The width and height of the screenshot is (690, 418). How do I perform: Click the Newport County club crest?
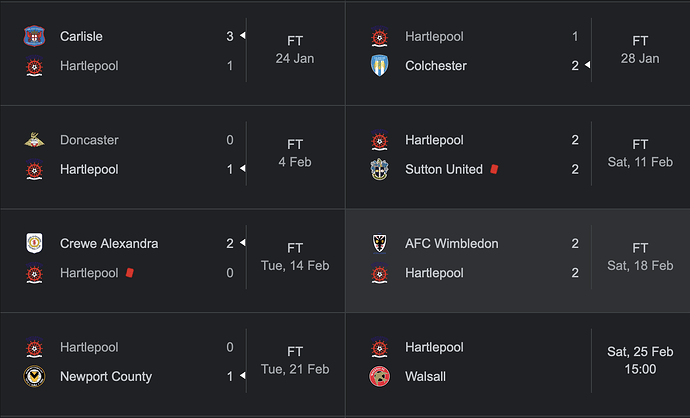click(x=34, y=376)
